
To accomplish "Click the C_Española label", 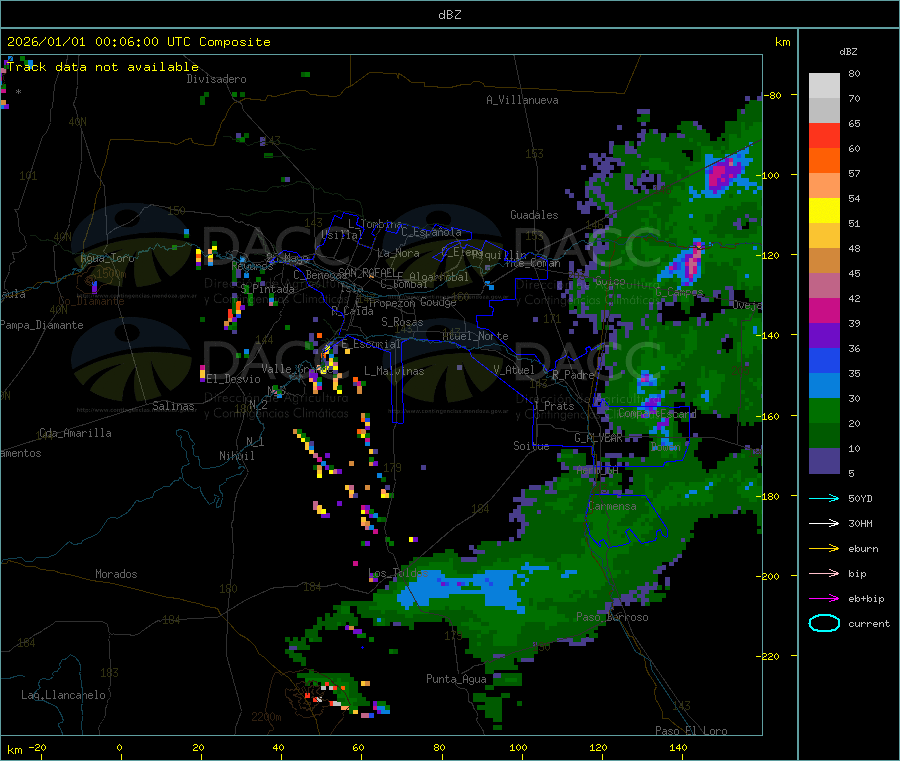I will pyautogui.click(x=432, y=232).
